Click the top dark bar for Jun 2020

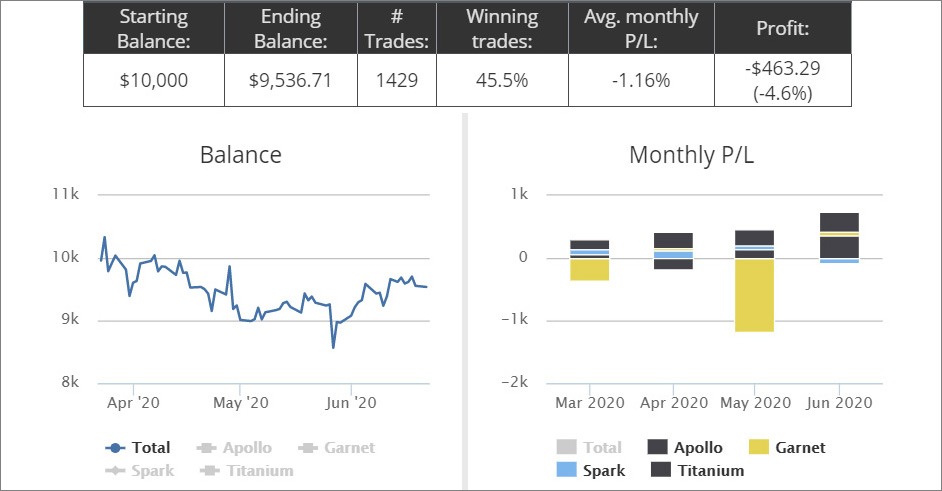tap(839, 222)
